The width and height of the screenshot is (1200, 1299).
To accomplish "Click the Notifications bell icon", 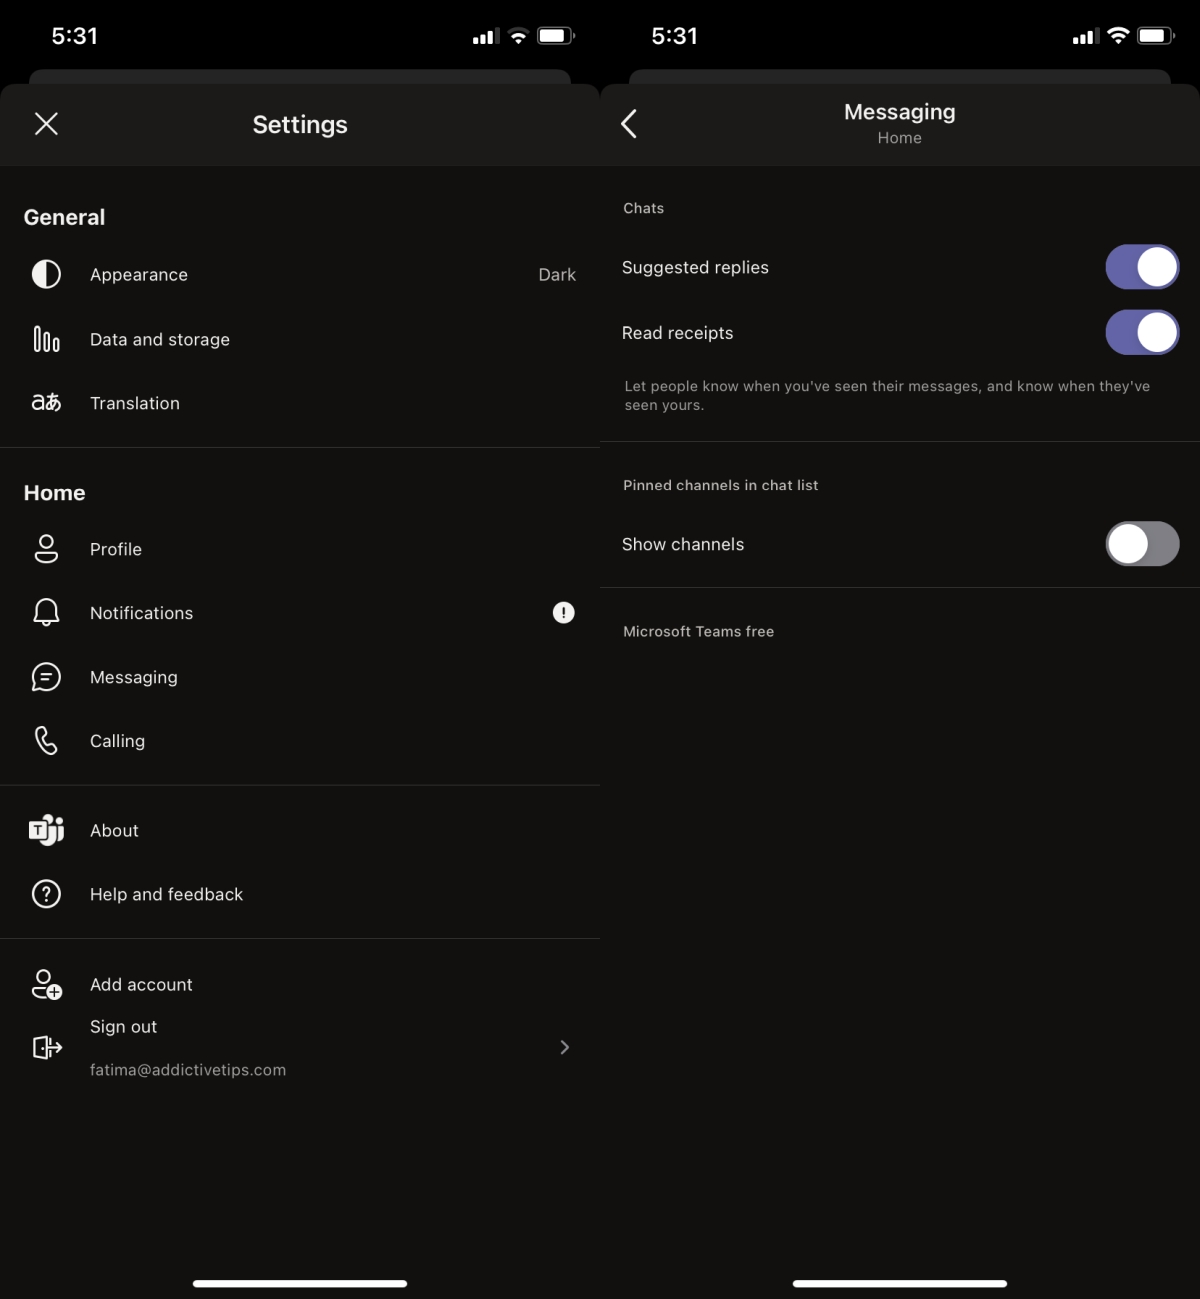I will tap(46, 613).
